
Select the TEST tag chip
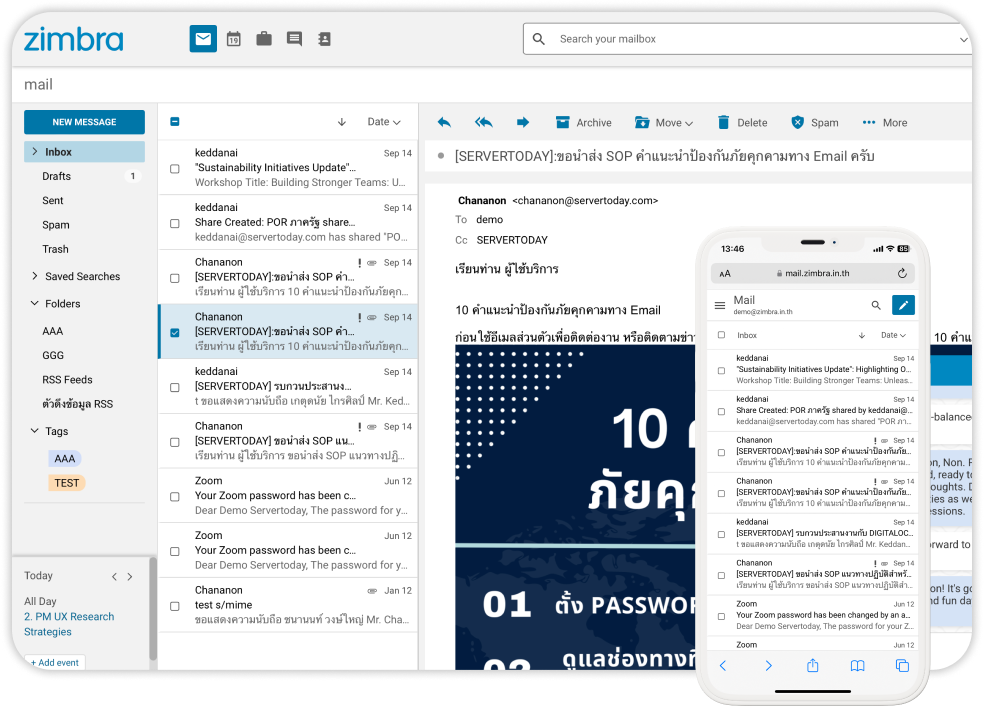point(67,483)
